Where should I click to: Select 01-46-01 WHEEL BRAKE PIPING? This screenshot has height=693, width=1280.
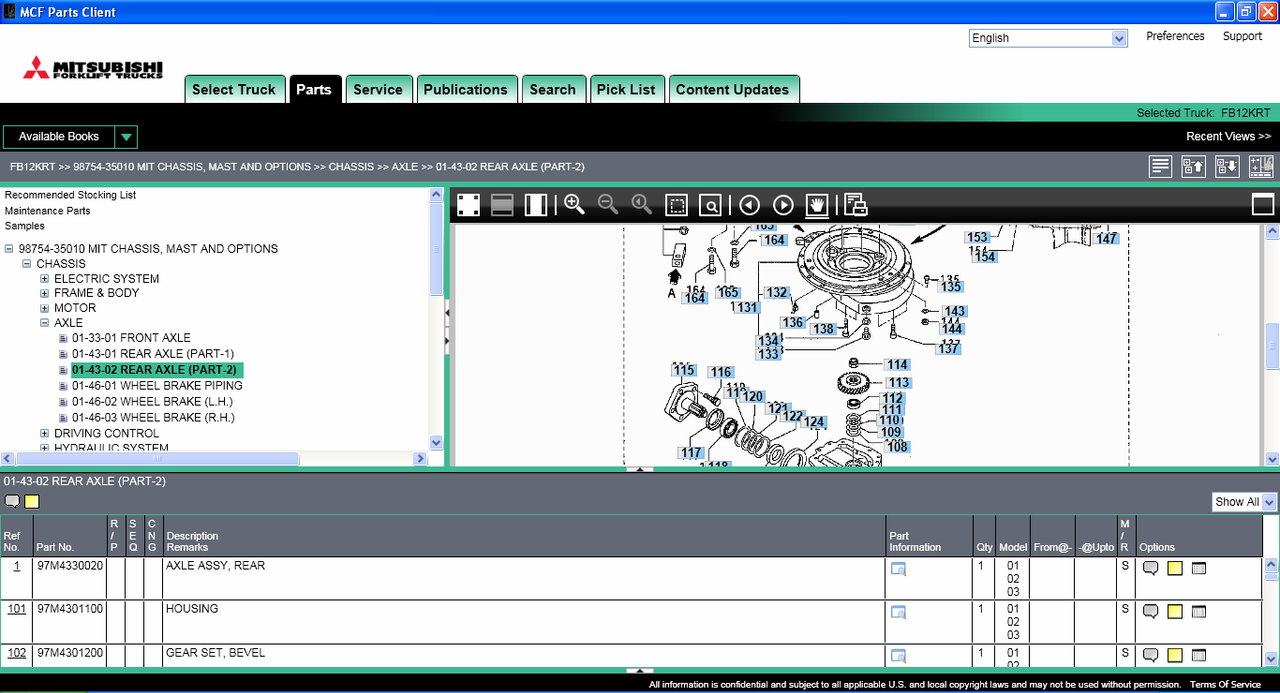click(157, 386)
